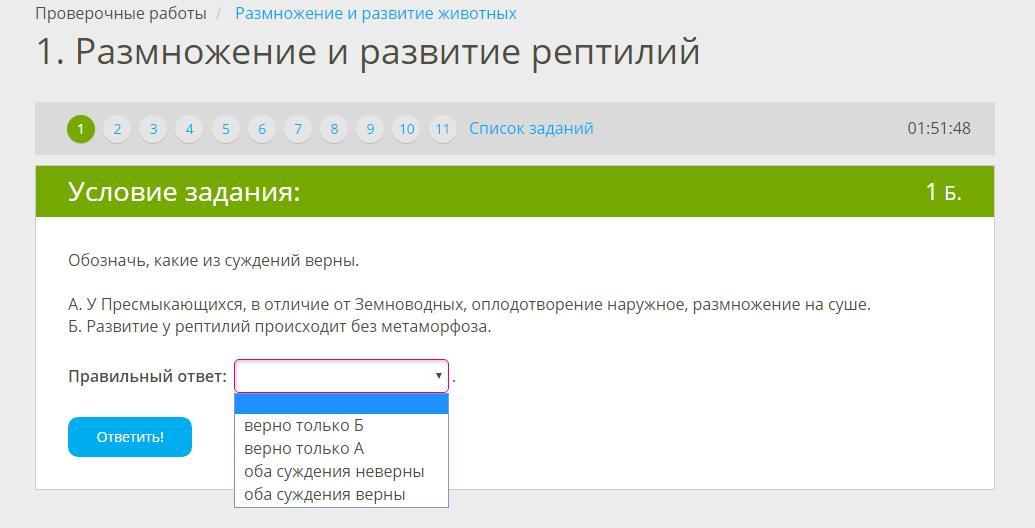1035x528 pixels.
Task: Click statement Б about метаморфоза
Action: (280, 327)
